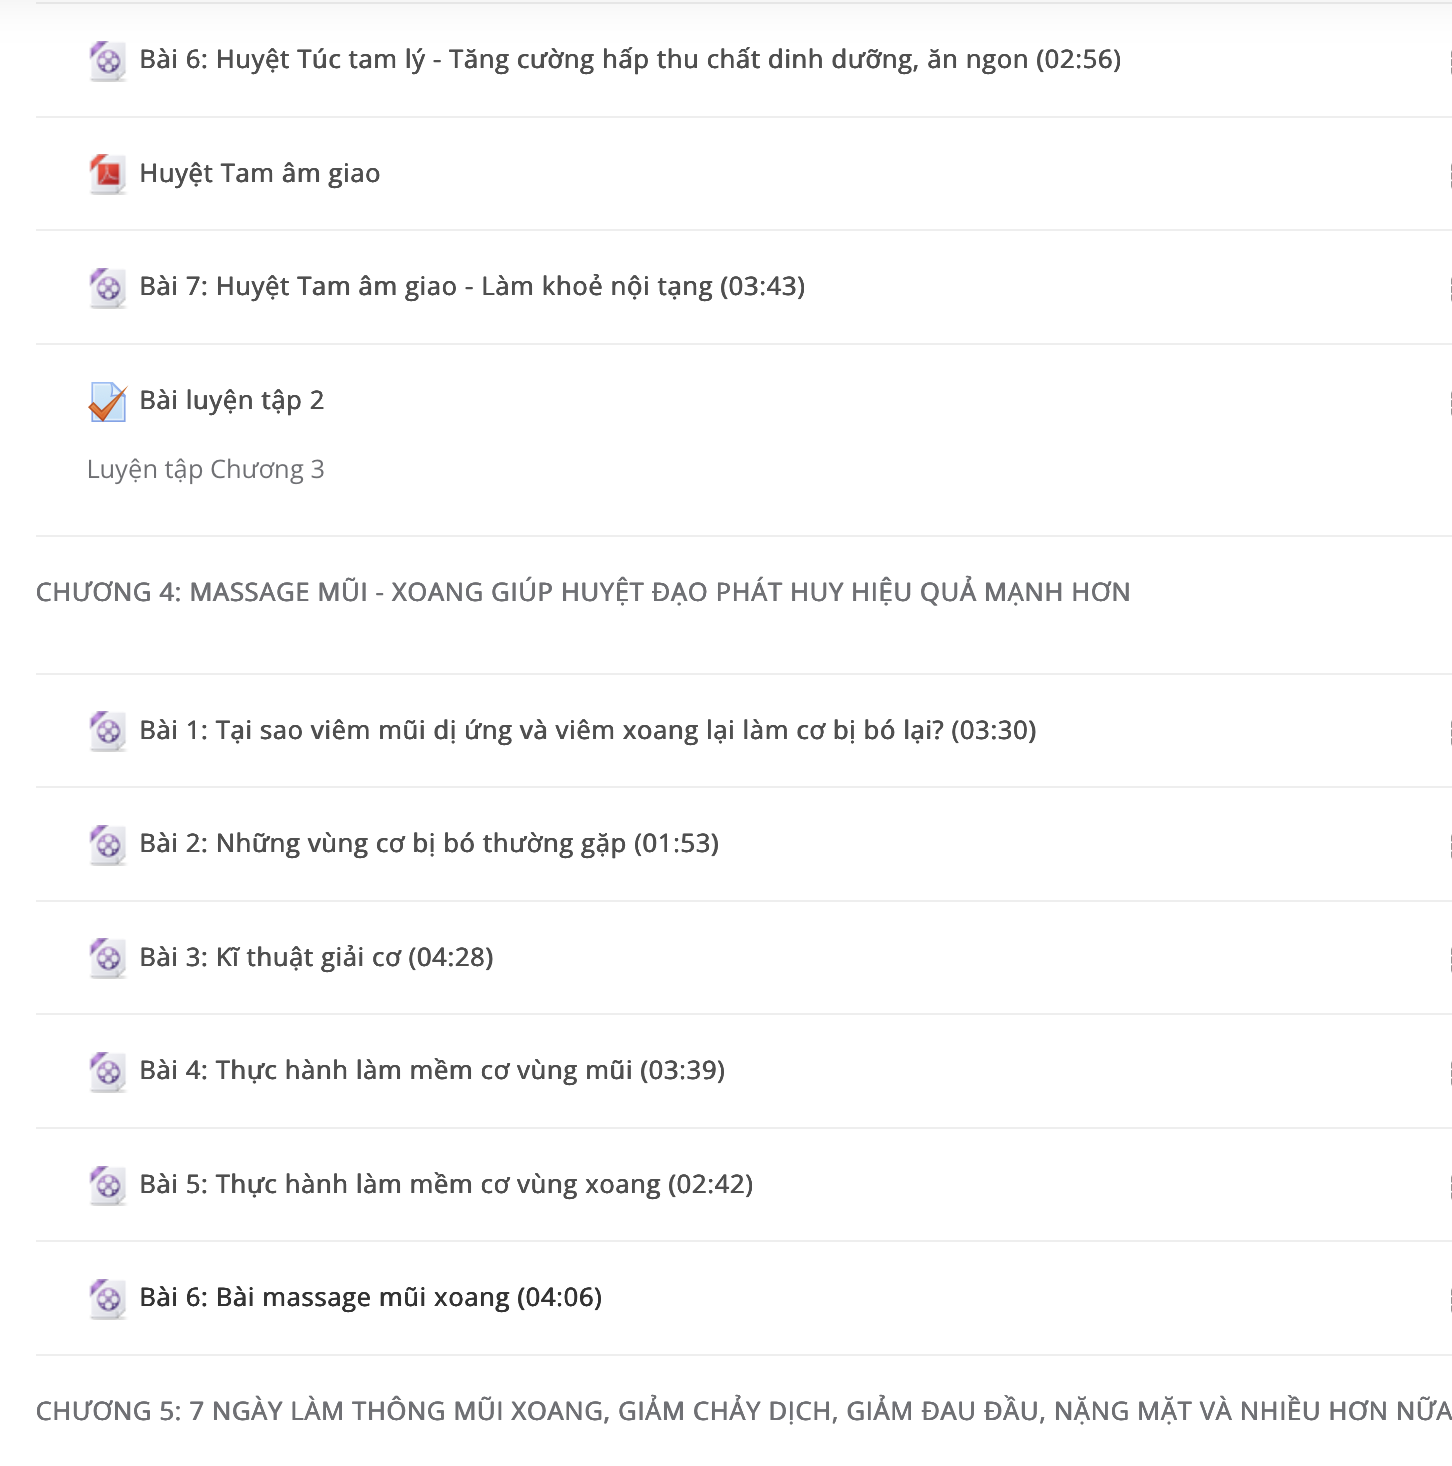Click video icon for Bài 5 vùng xoang
The width and height of the screenshot is (1452, 1466).
(107, 1185)
